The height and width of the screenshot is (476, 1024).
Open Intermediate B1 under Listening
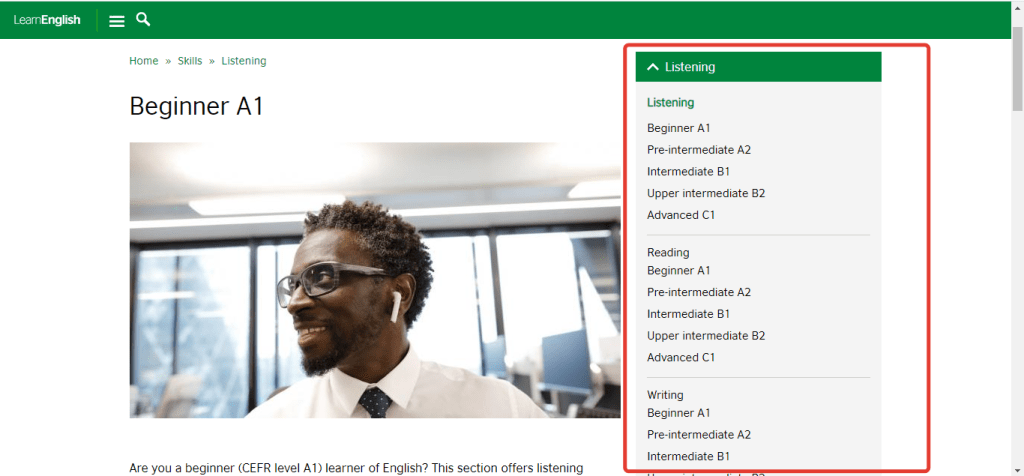click(688, 171)
